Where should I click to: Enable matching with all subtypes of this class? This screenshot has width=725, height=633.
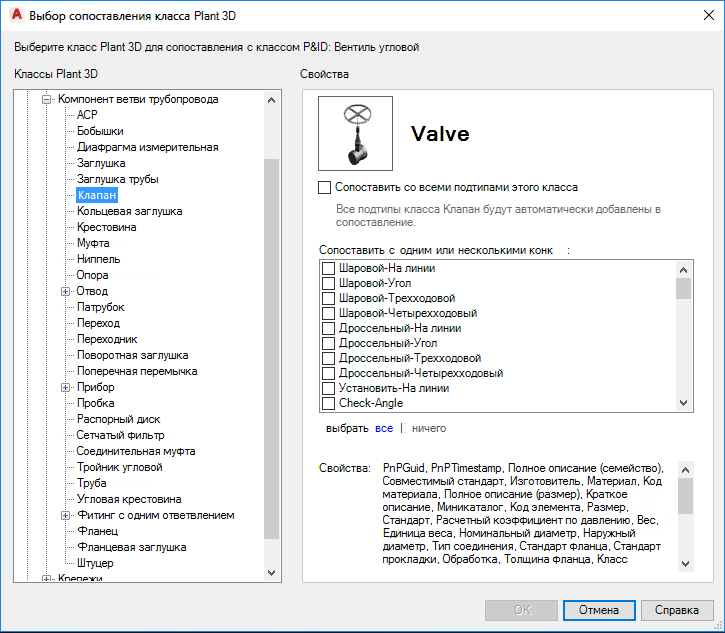coord(325,187)
